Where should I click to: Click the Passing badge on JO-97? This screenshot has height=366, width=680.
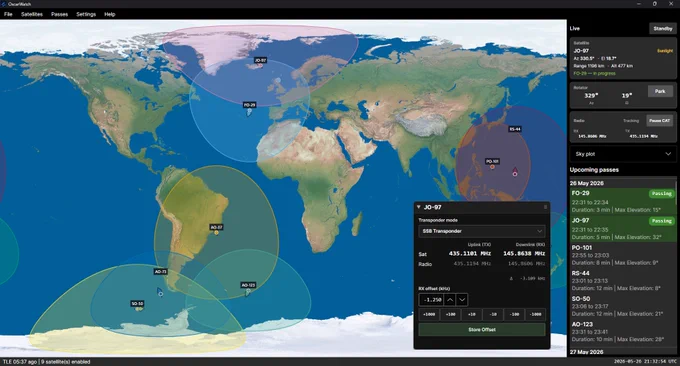point(661,221)
